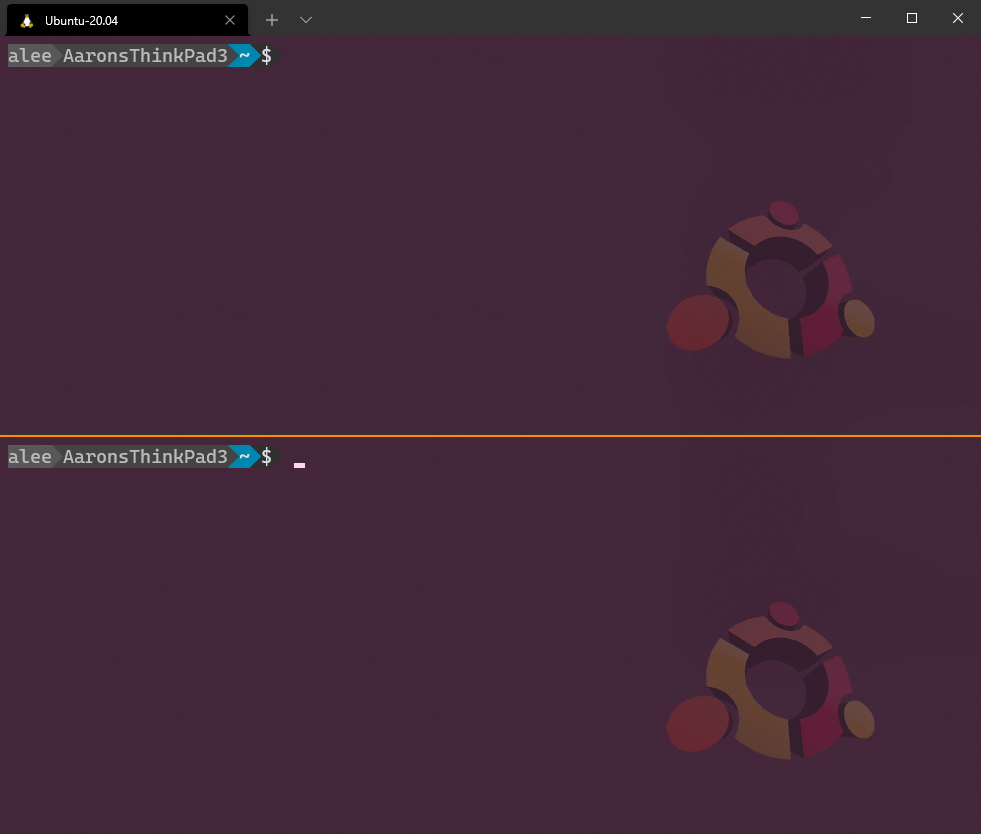The height and width of the screenshot is (834, 981).
Task: Close the Ubuntu-20.04 tab
Action: point(230,20)
